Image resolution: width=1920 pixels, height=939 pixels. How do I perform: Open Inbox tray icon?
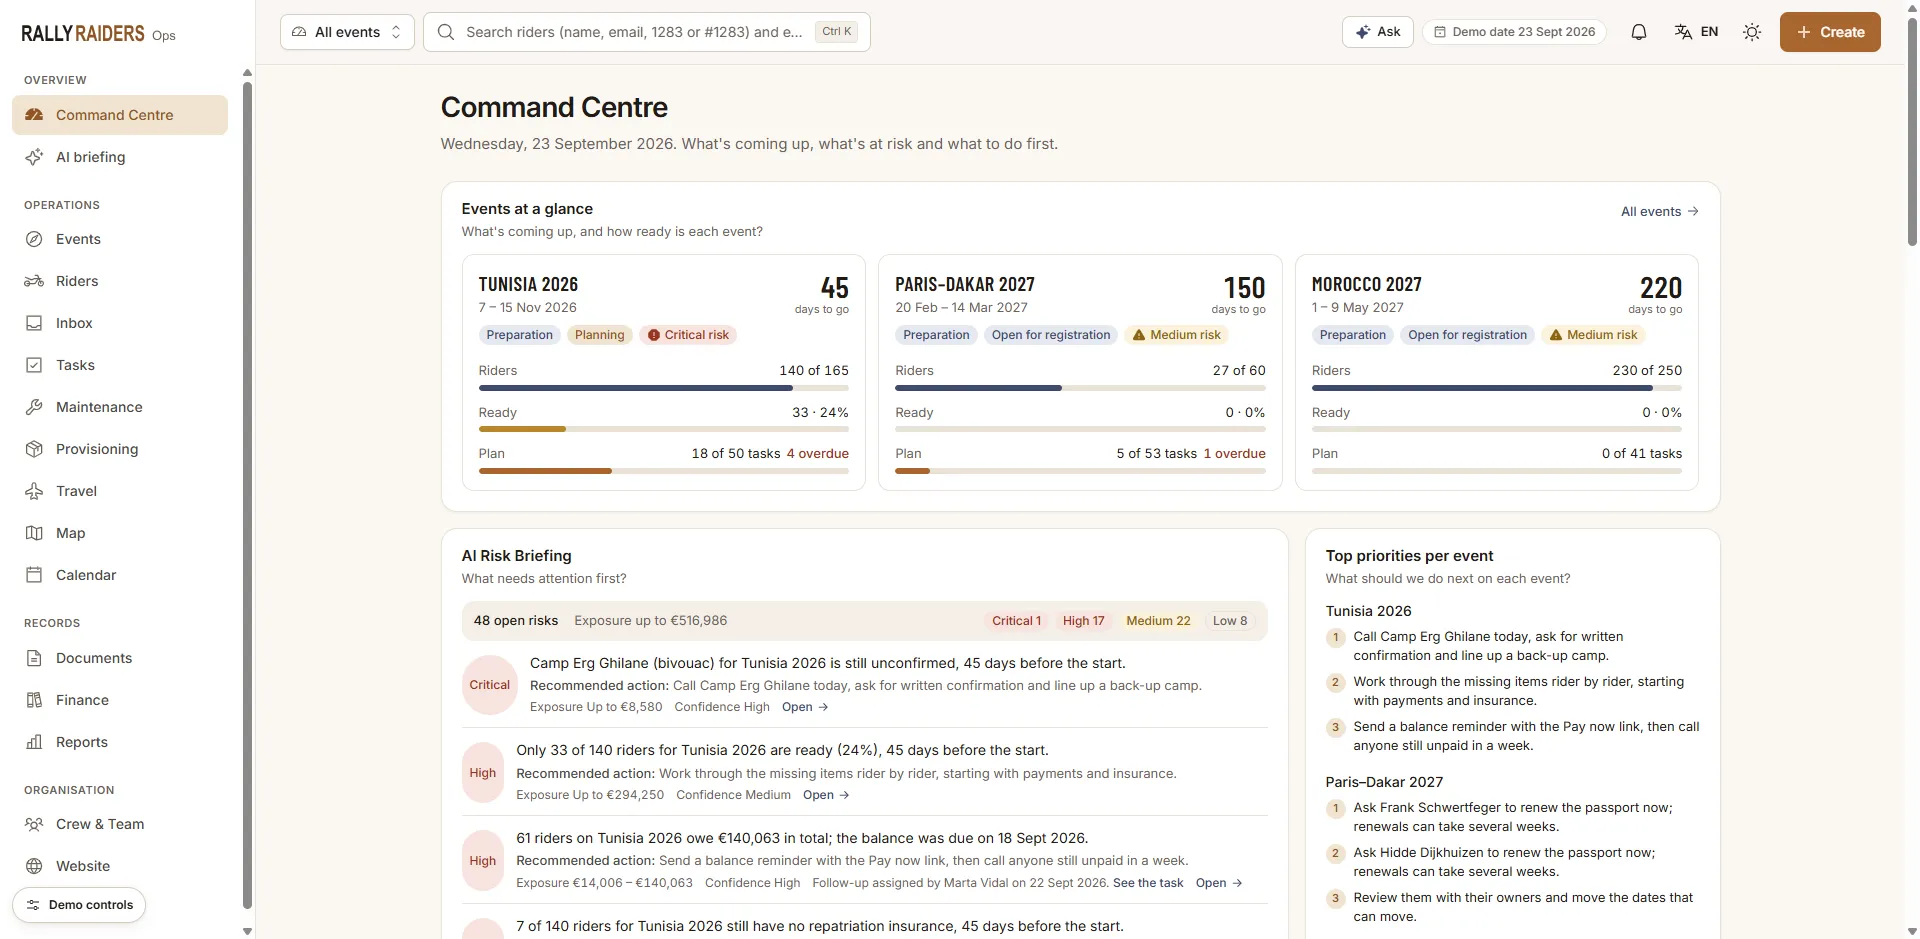click(x=34, y=323)
